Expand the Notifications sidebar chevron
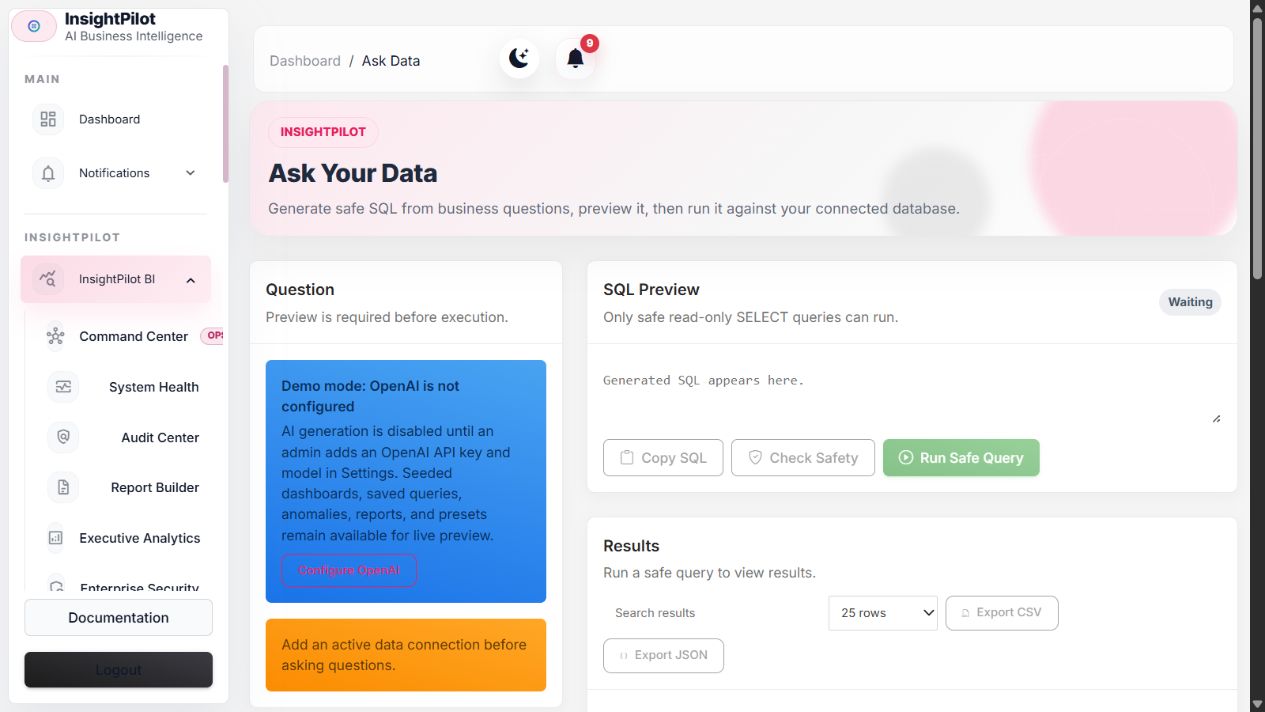Image resolution: width=1265 pixels, height=712 pixels. [190, 173]
